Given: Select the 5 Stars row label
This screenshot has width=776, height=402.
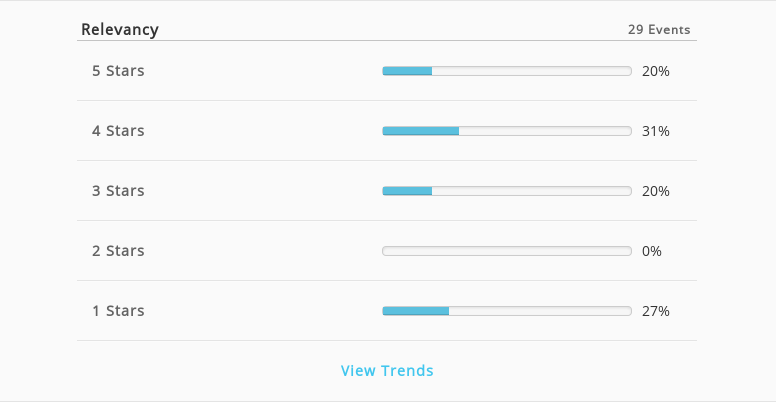Looking at the screenshot, I should click(118, 71).
